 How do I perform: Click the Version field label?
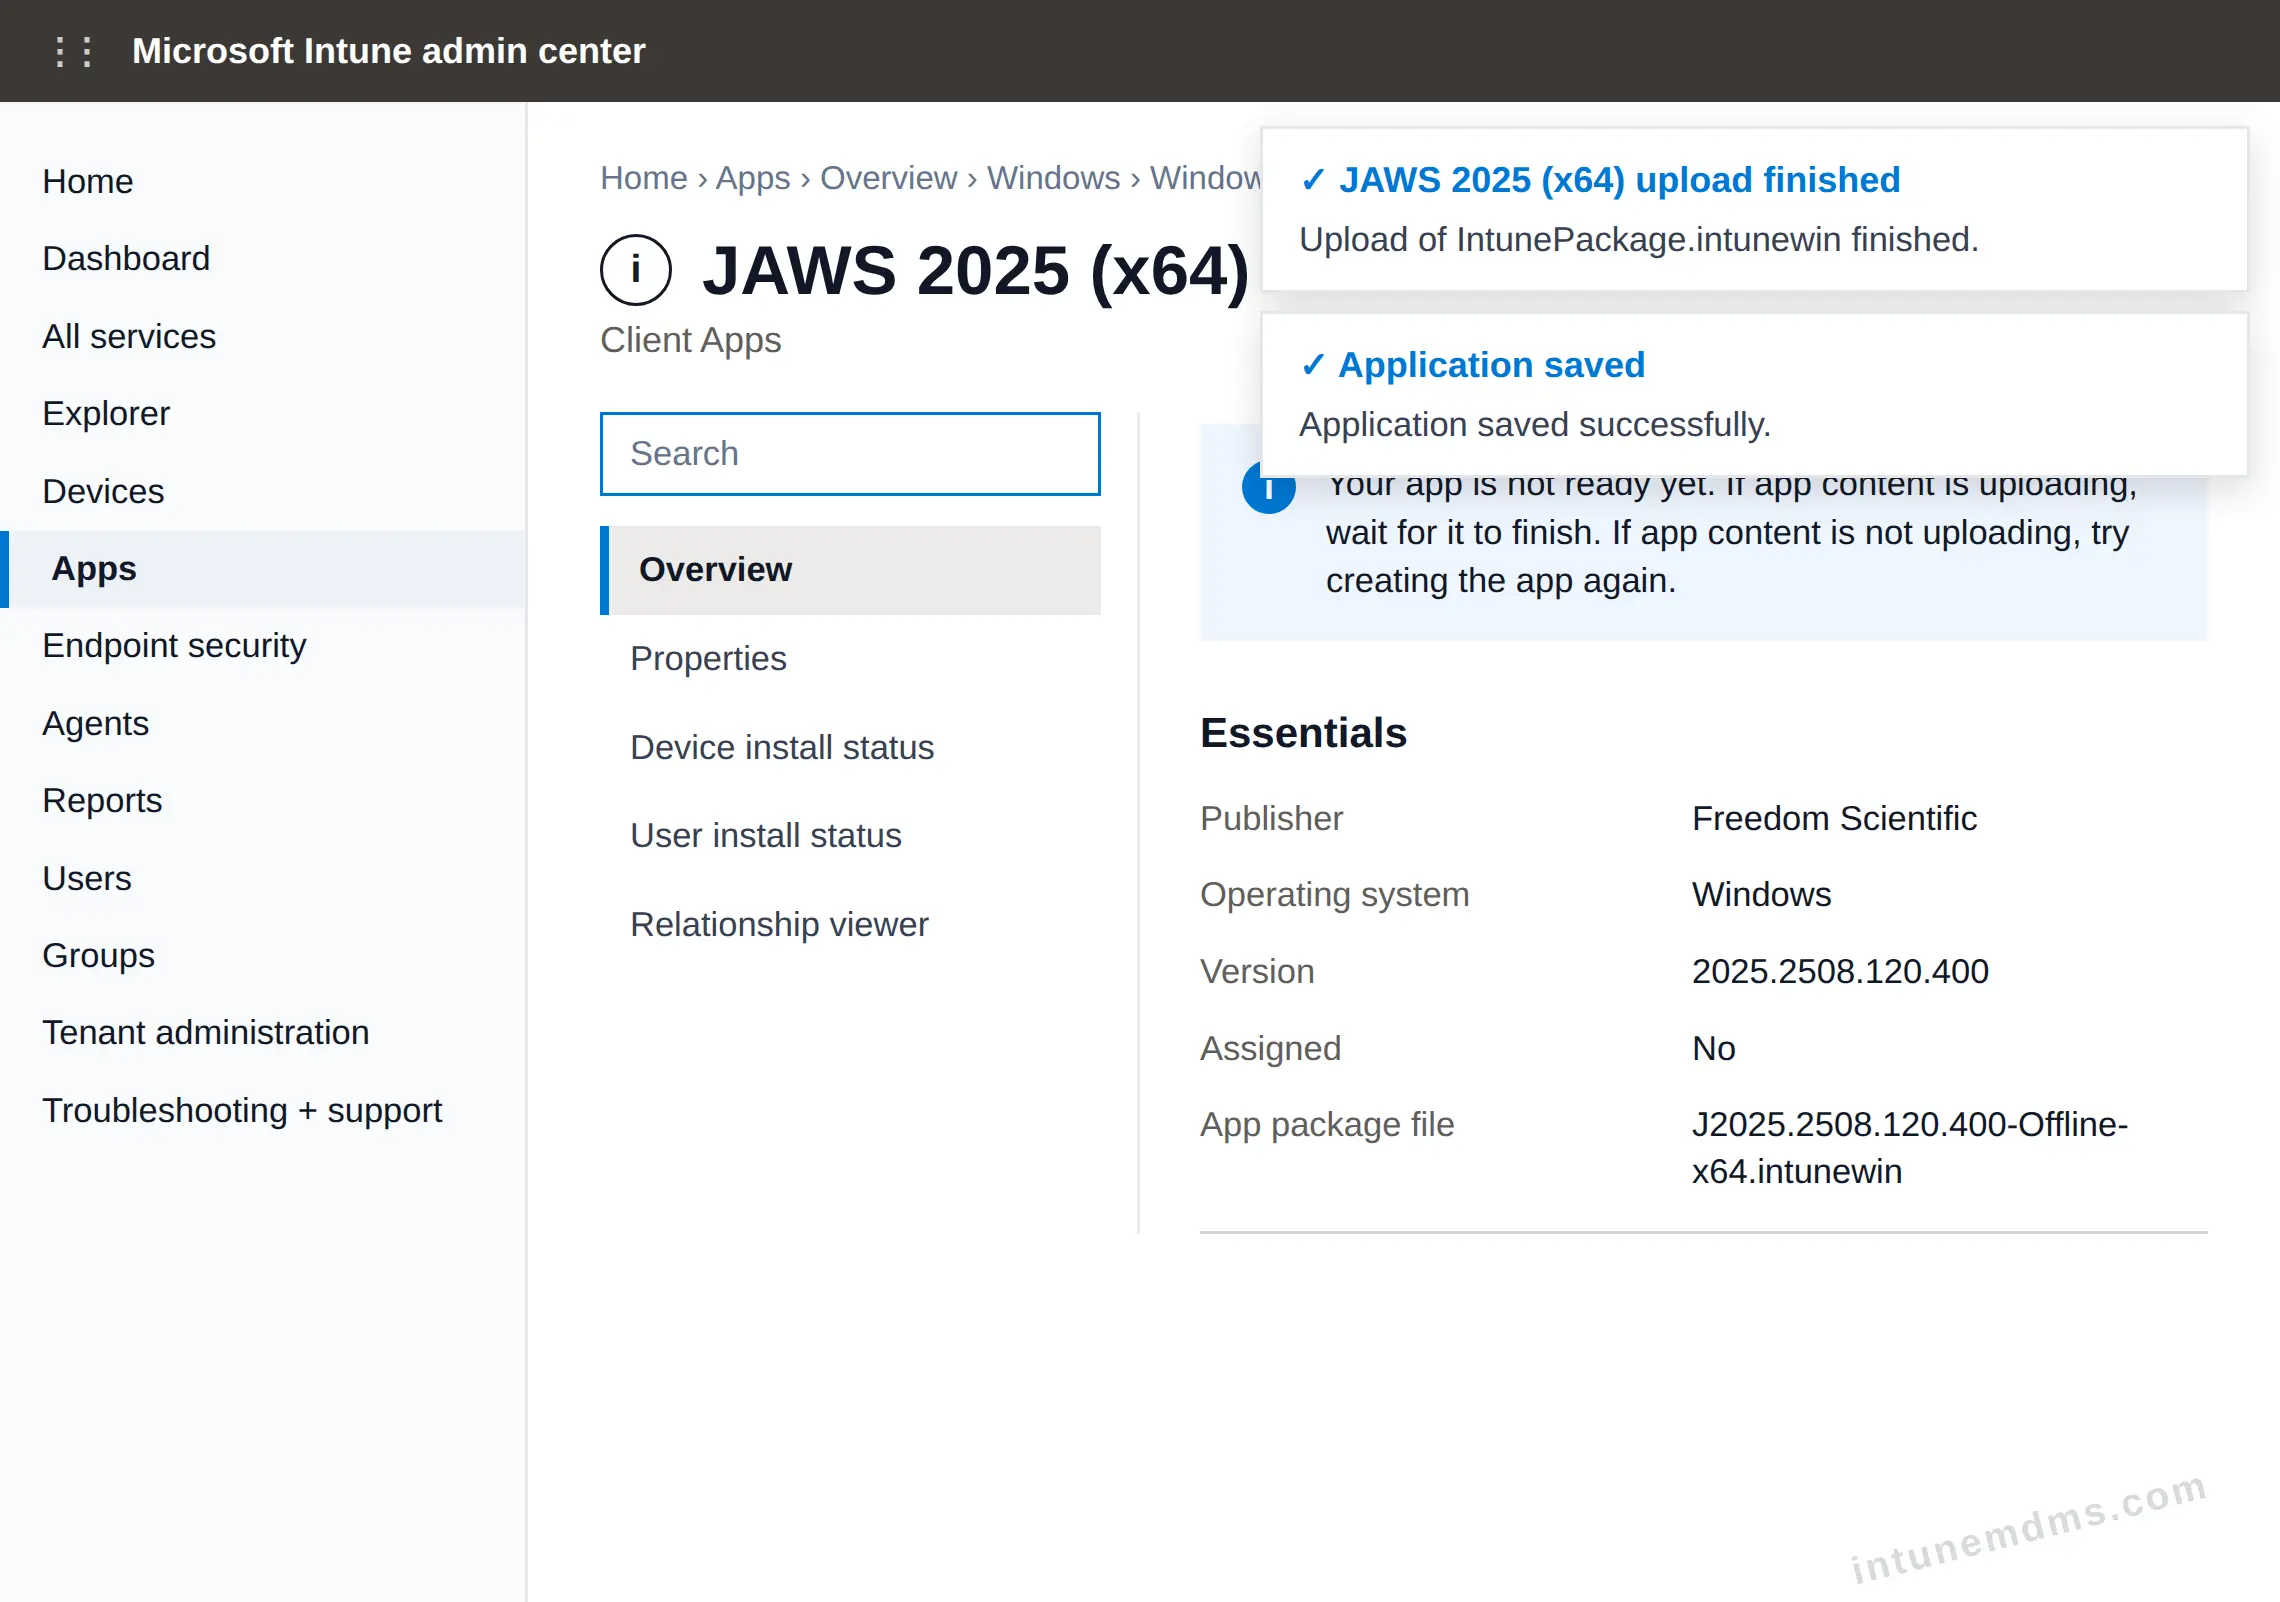pyautogui.click(x=1257, y=971)
